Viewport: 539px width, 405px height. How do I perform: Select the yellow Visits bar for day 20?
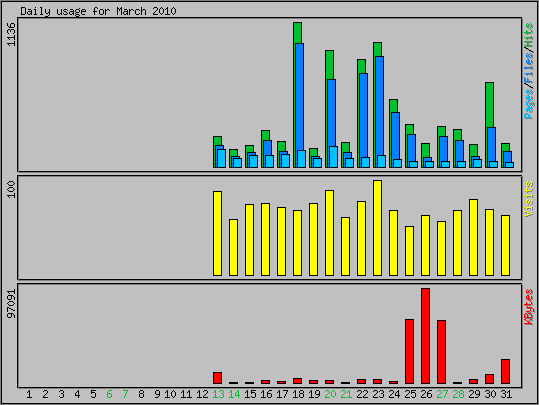click(329, 233)
